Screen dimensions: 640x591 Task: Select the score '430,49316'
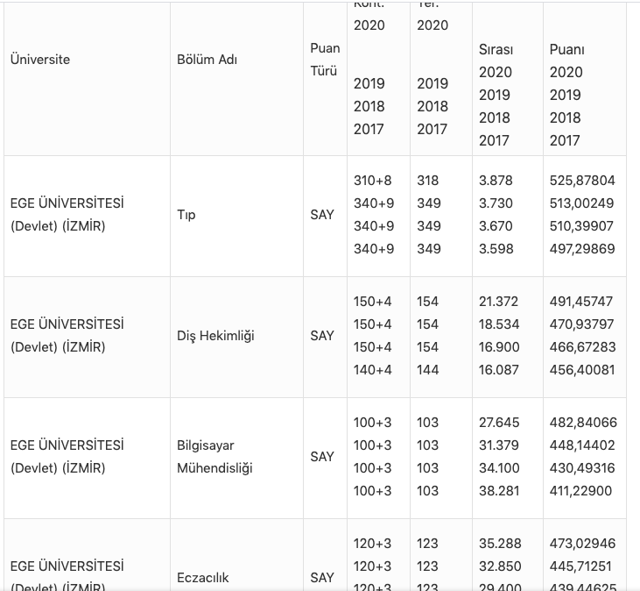point(582,468)
